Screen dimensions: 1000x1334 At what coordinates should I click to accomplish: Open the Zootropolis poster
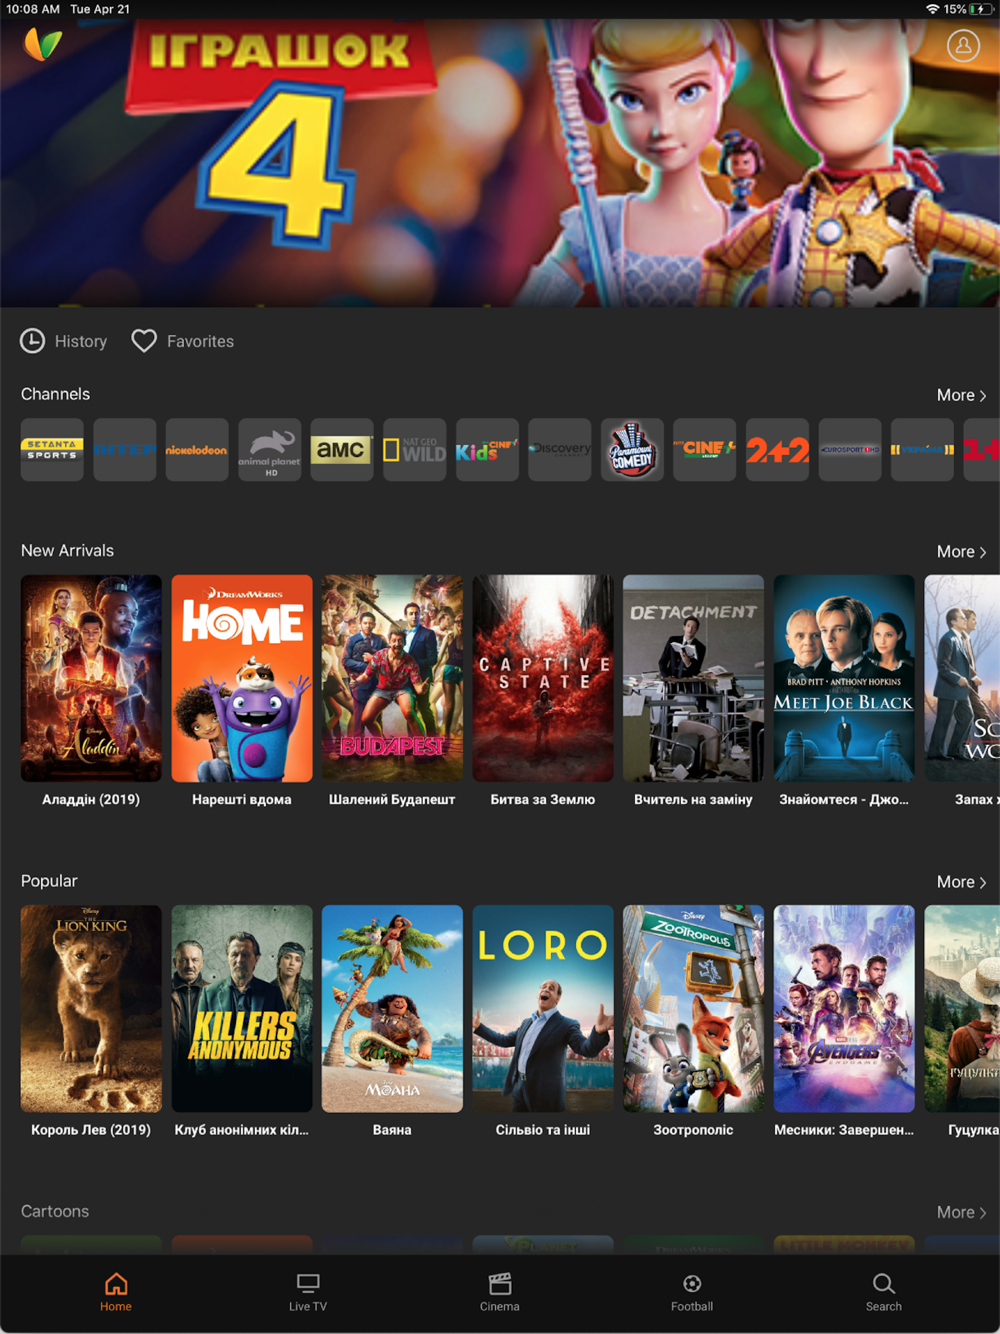[693, 1009]
